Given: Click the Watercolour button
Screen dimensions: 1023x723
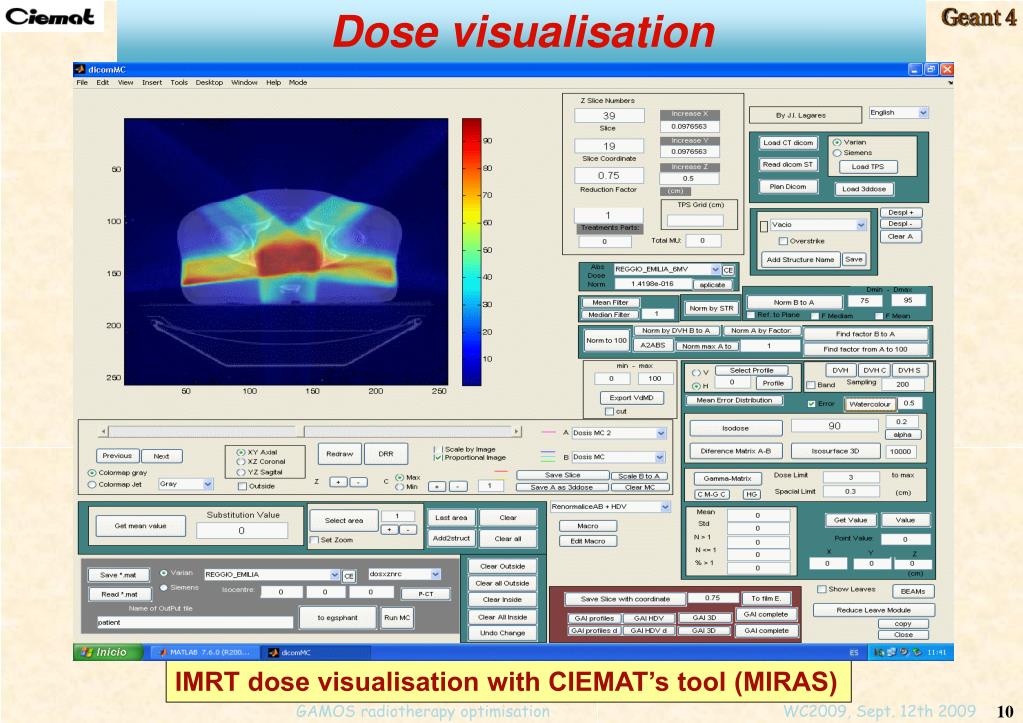Looking at the screenshot, I should pos(869,405).
